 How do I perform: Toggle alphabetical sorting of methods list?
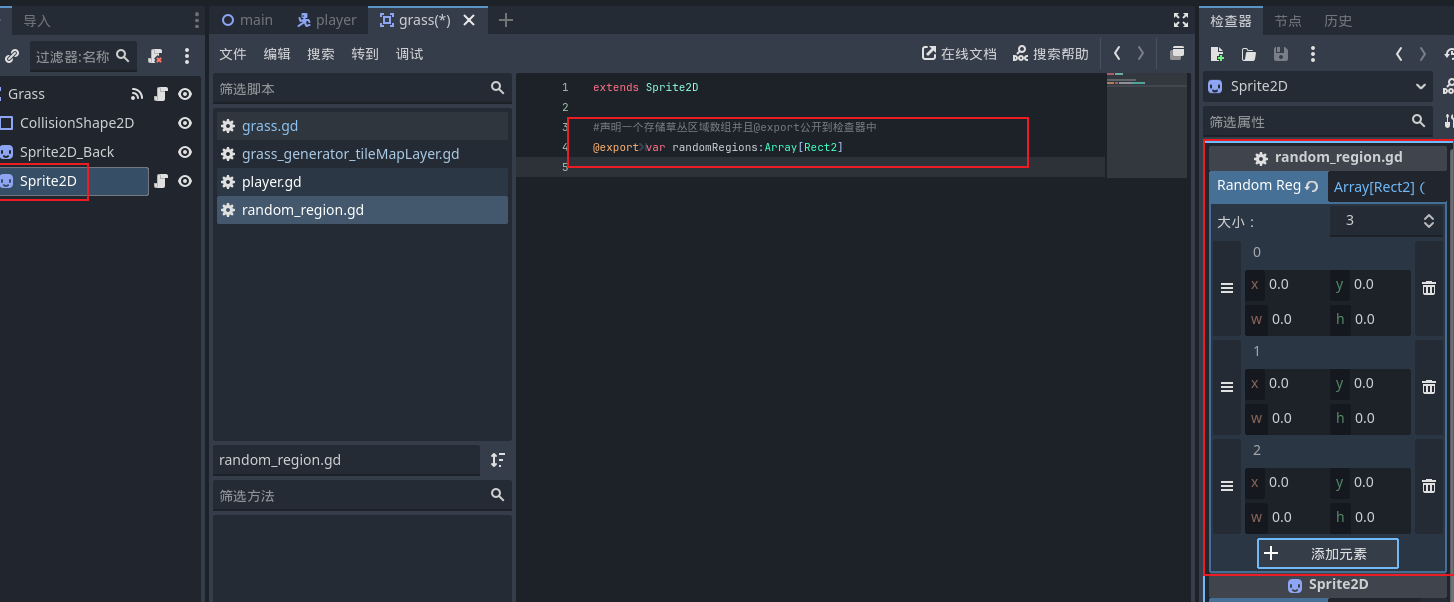click(x=497, y=460)
